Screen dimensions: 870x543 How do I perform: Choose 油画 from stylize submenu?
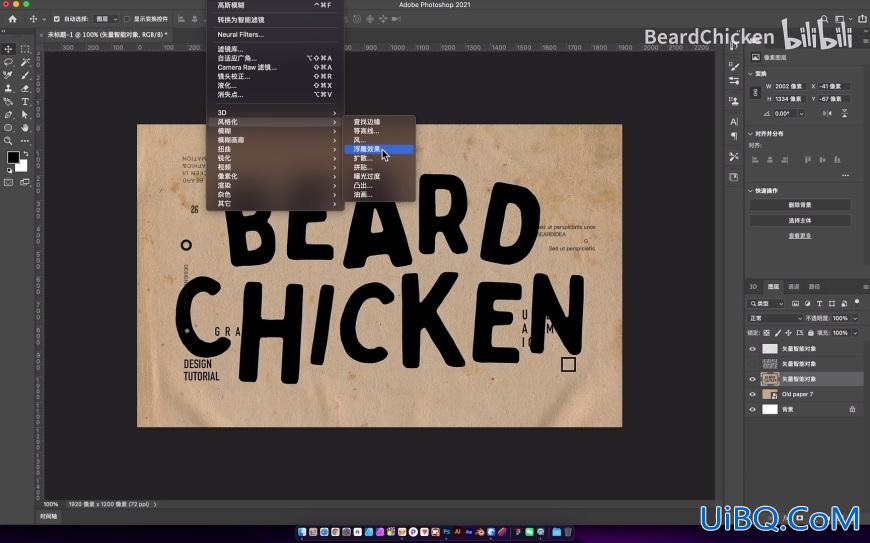pos(378,195)
